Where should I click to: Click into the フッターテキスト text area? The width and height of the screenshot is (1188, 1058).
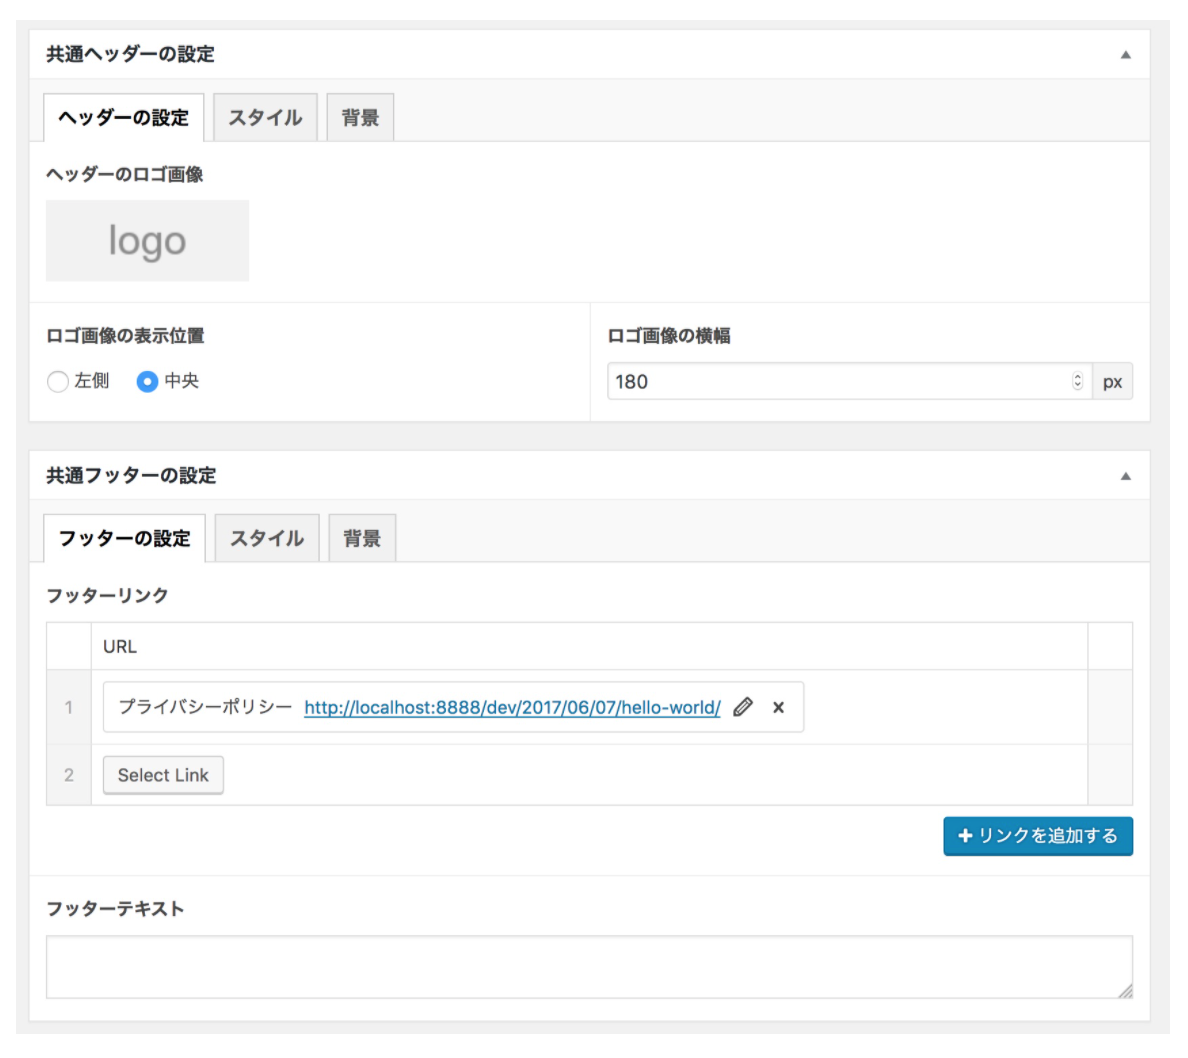[x=589, y=967]
